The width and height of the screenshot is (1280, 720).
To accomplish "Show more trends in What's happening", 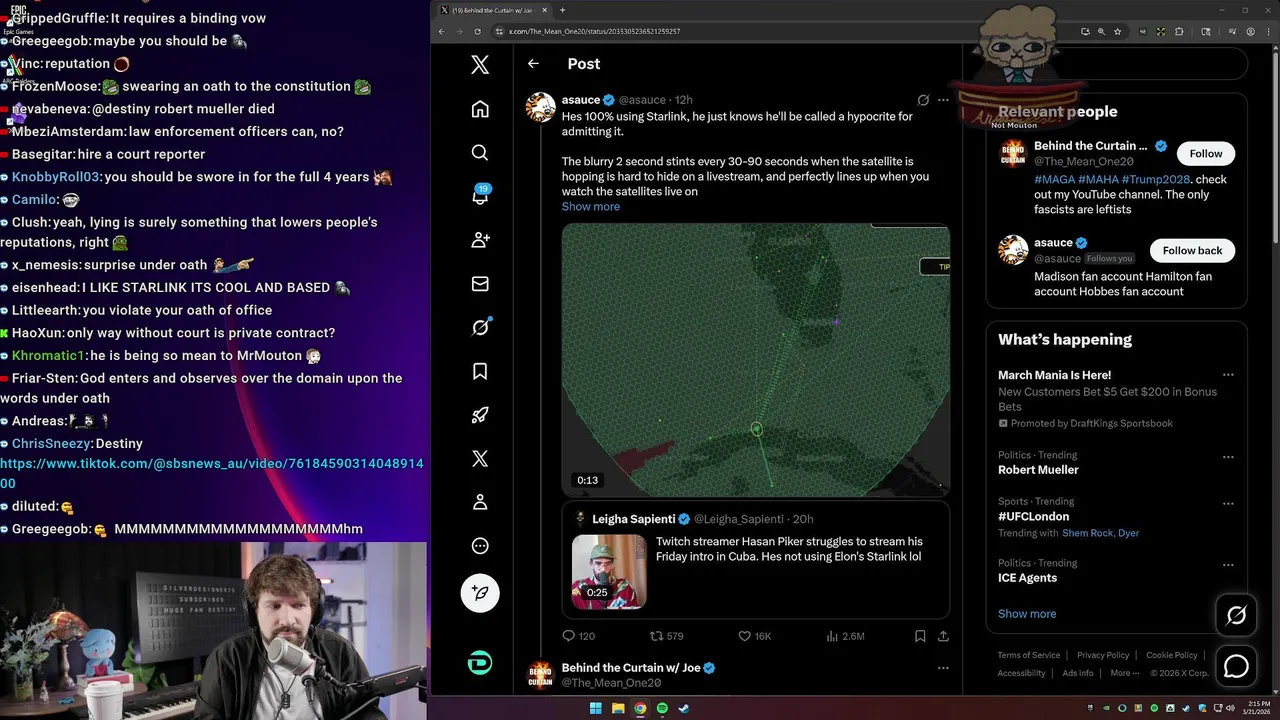I will click(x=1027, y=614).
